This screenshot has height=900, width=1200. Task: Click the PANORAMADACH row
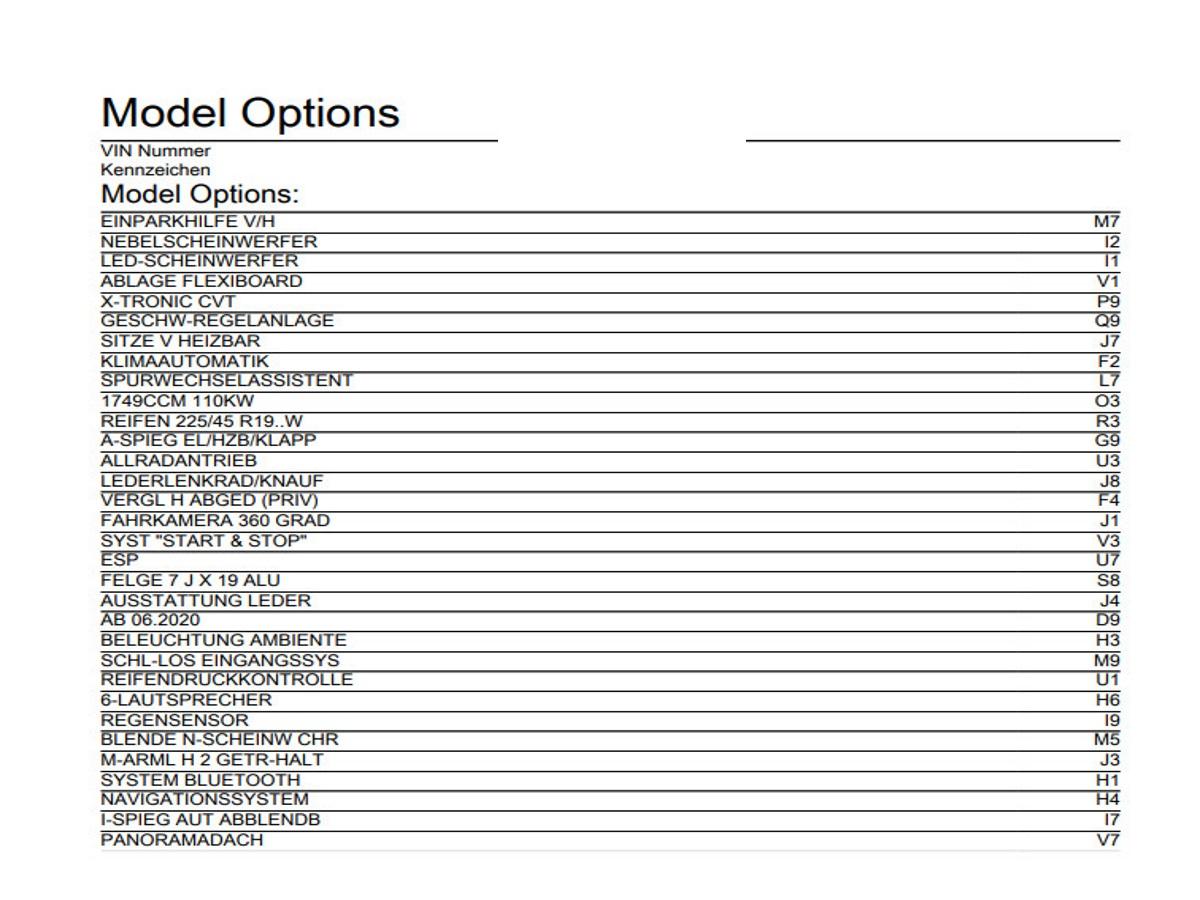pos(610,840)
